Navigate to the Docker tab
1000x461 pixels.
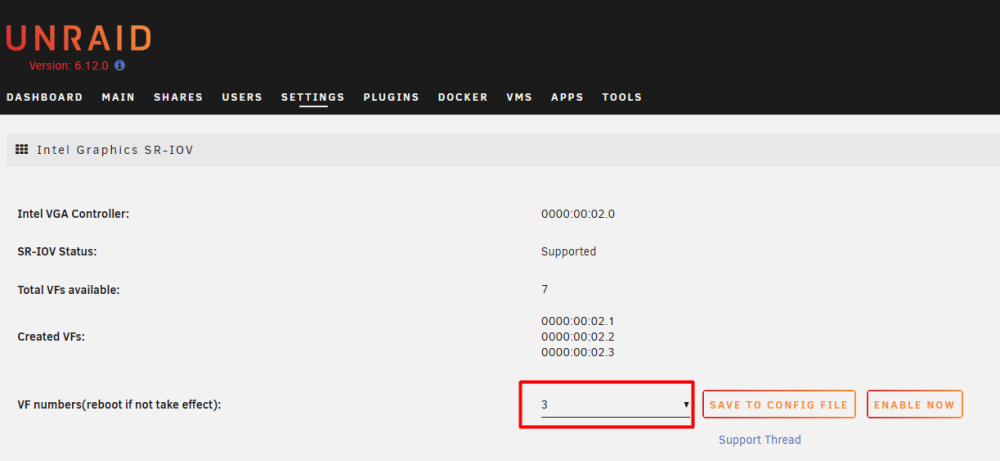(x=462, y=98)
